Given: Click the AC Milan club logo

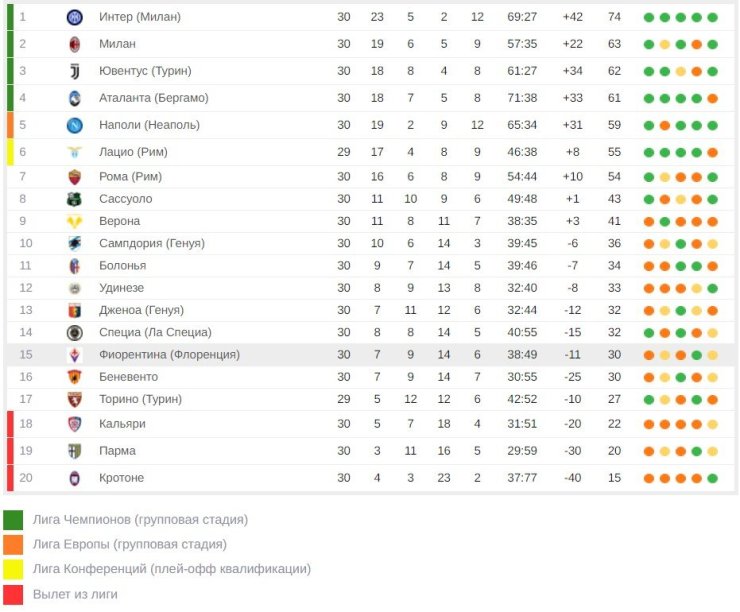Looking at the screenshot, I should coord(75,44).
